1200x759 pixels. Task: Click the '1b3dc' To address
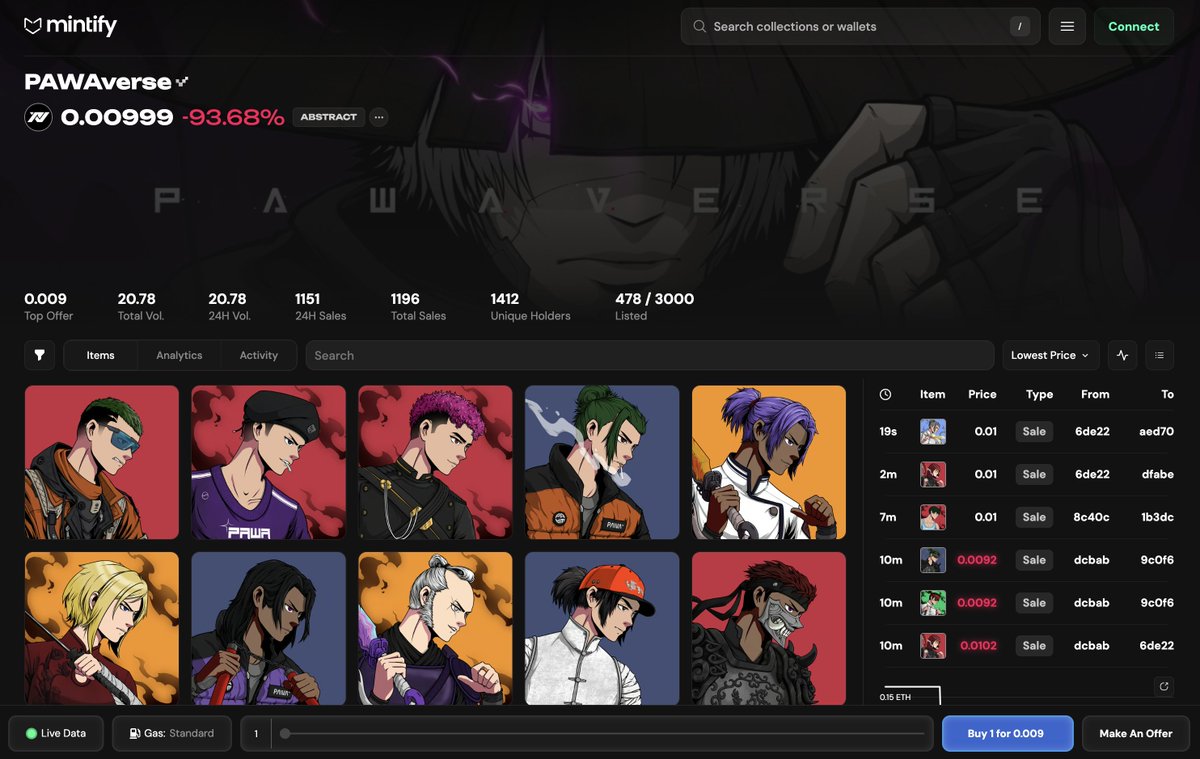[x=1157, y=517]
